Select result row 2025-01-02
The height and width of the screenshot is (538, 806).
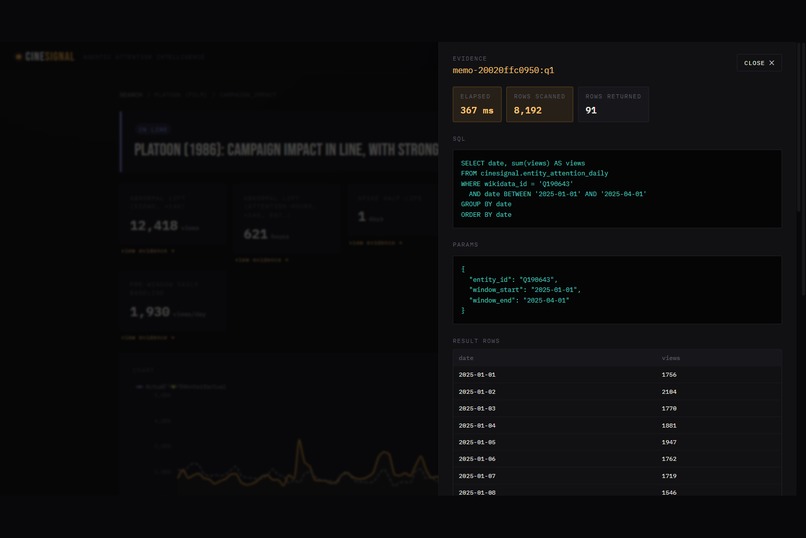pos(617,392)
